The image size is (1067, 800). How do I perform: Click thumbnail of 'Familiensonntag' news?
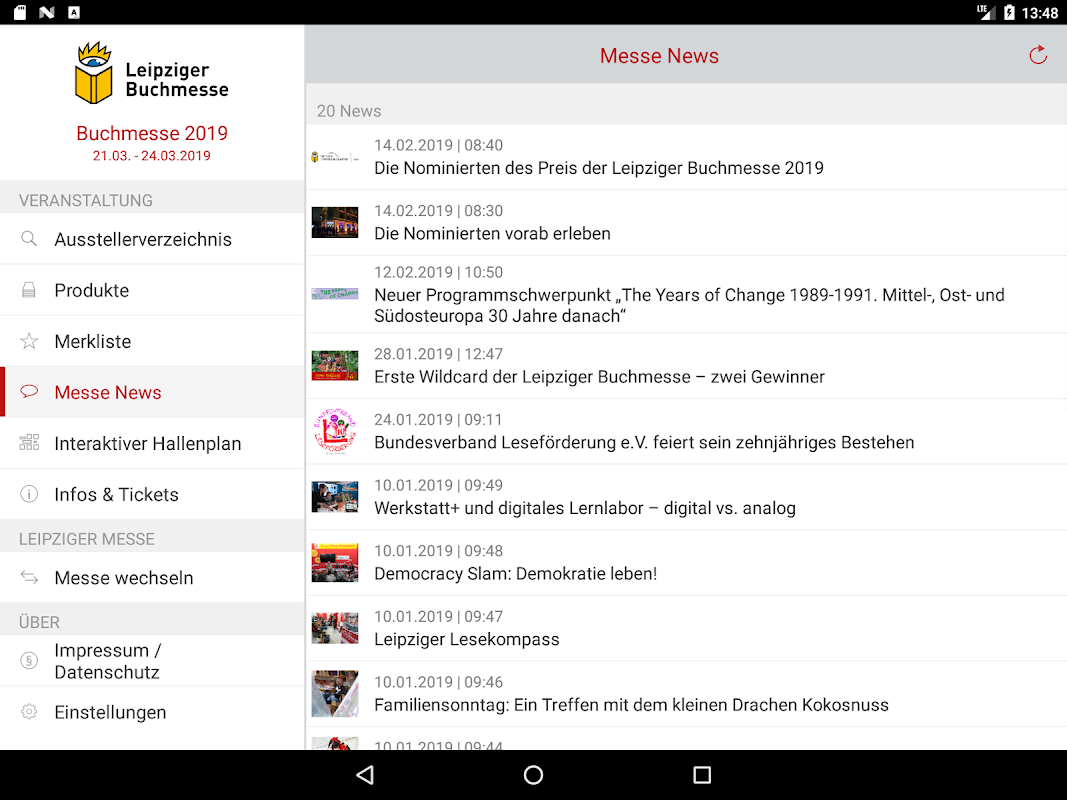point(334,694)
